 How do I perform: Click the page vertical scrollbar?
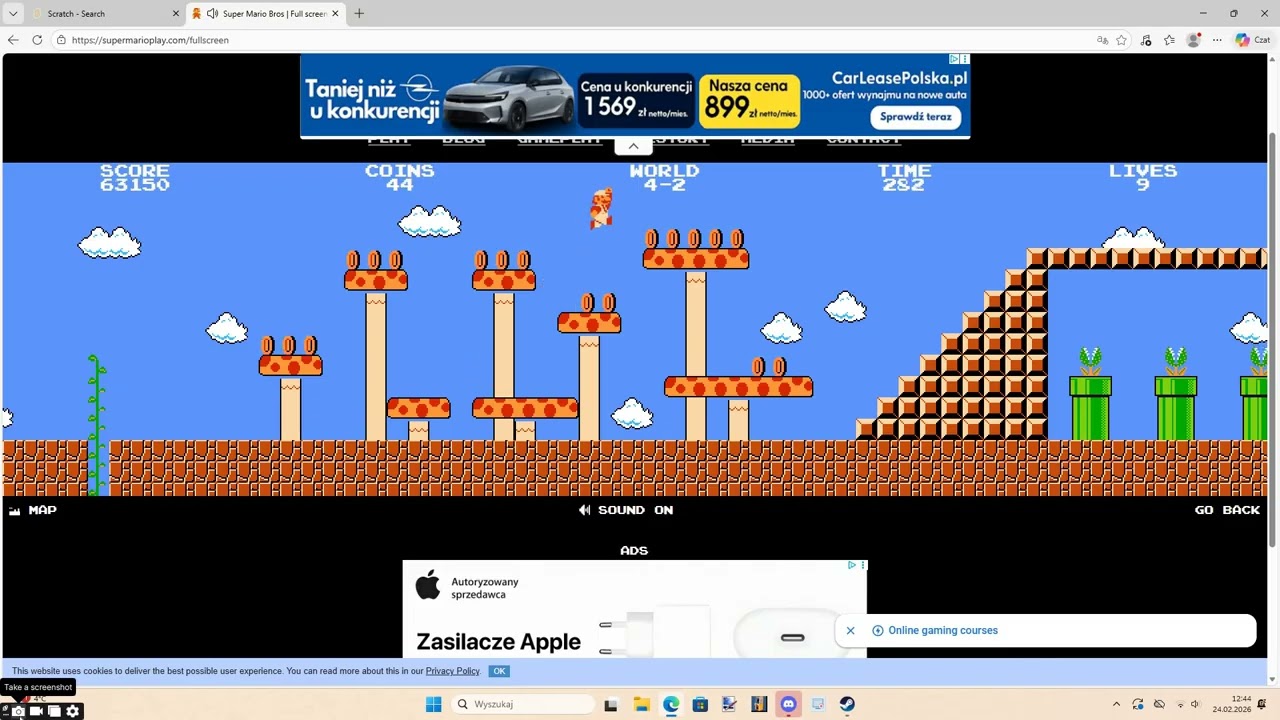click(x=1273, y=340)
